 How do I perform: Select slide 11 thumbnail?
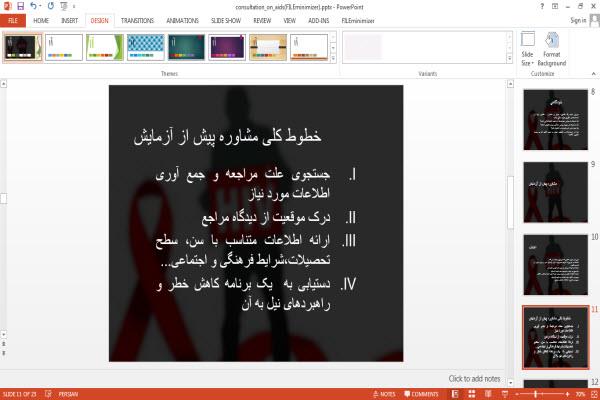[556, 337]
